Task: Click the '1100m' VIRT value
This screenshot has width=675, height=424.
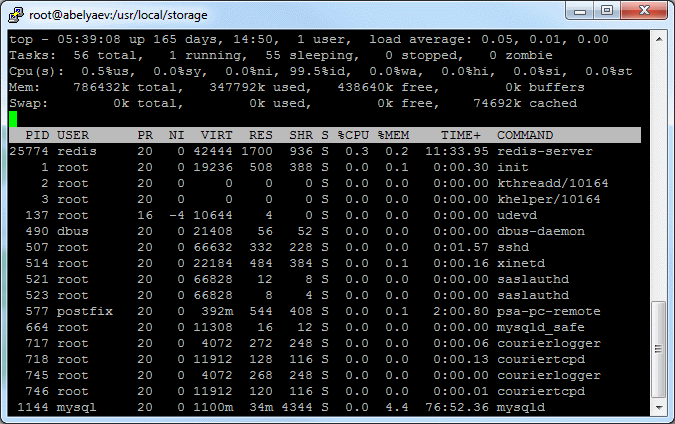Action: 213,407
